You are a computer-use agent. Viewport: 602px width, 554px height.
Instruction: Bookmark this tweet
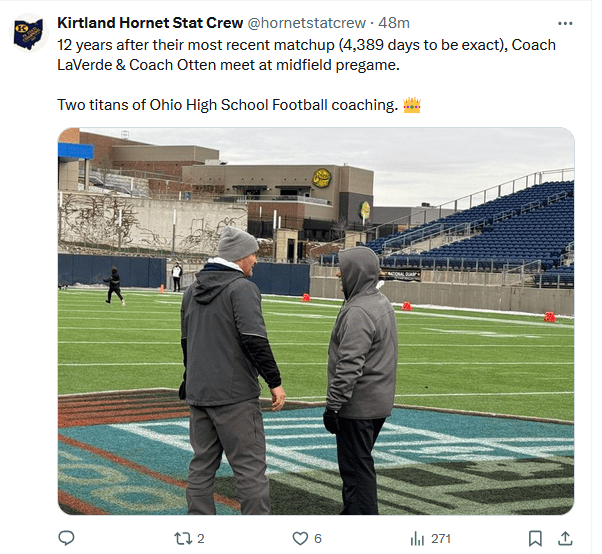(535, 538)
